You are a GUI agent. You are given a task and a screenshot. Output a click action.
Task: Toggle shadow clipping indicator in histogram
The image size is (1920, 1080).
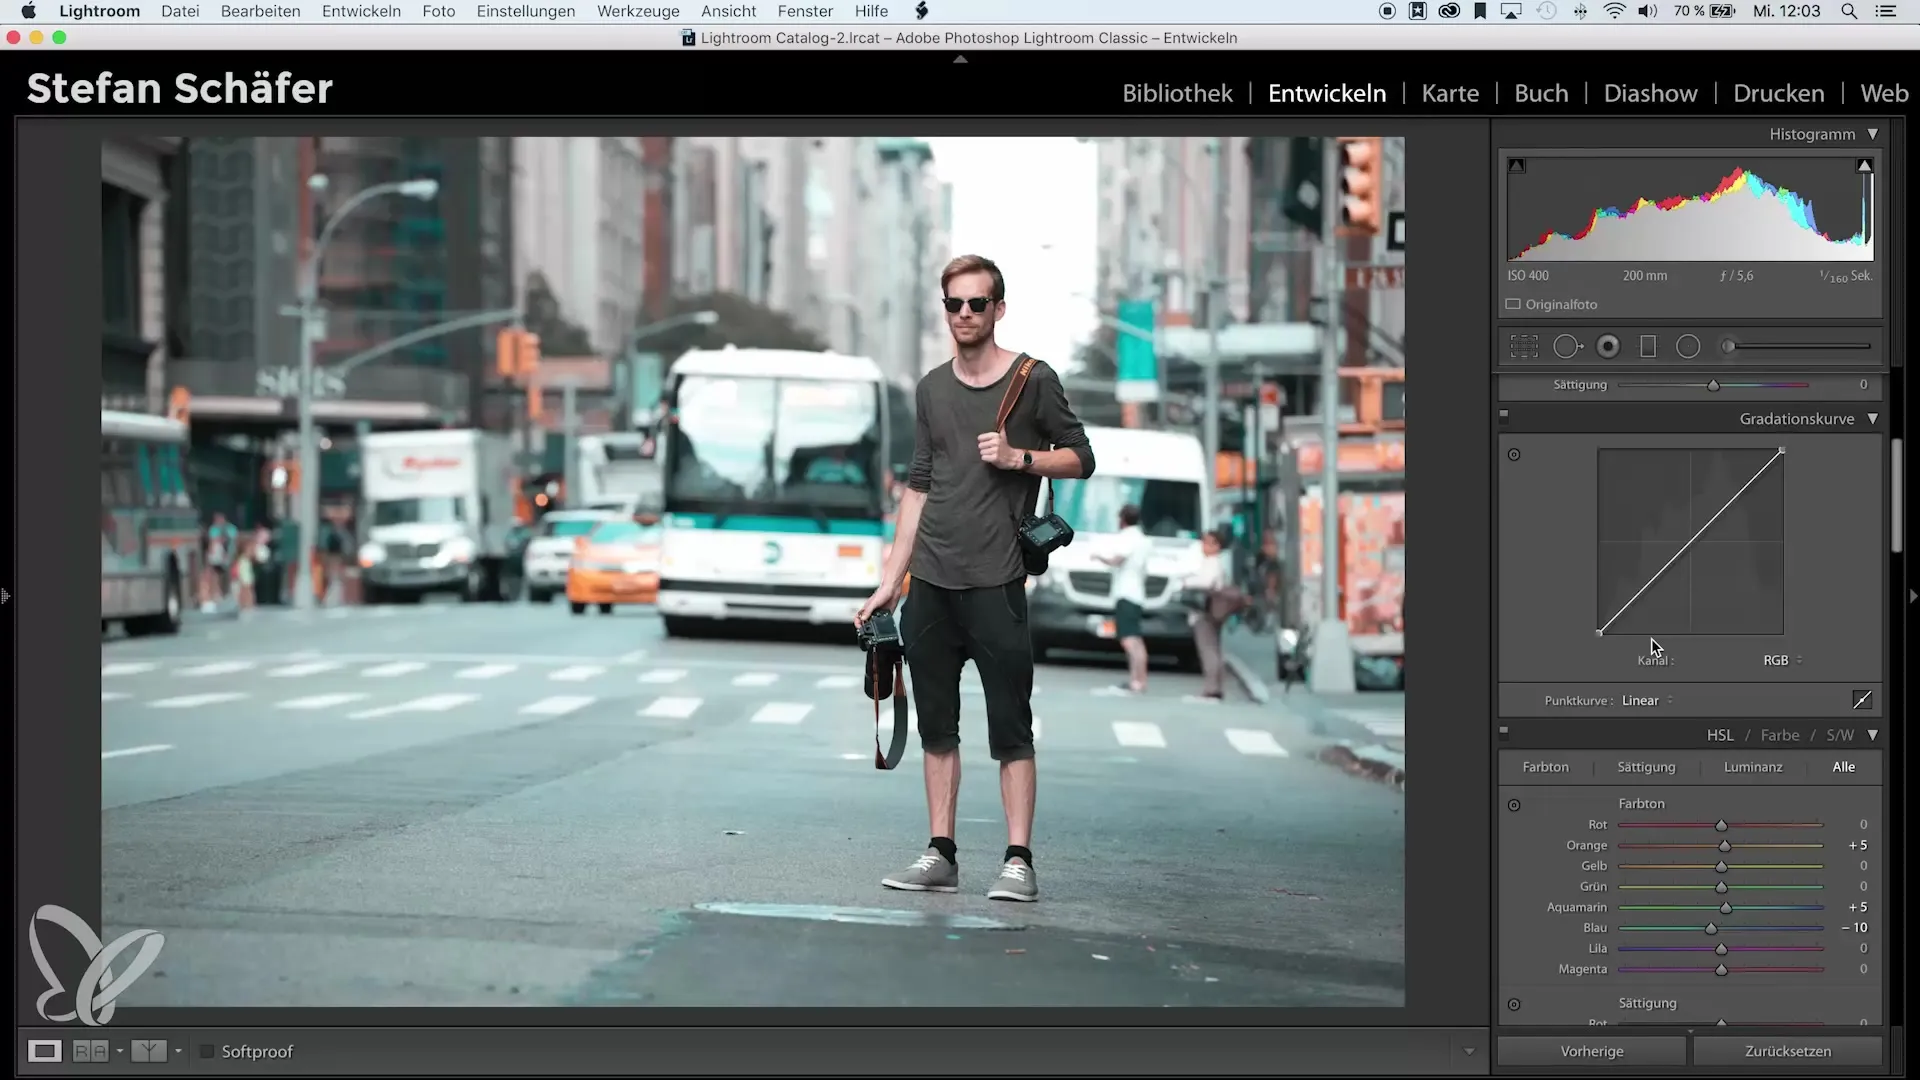tap(1517, 166)
